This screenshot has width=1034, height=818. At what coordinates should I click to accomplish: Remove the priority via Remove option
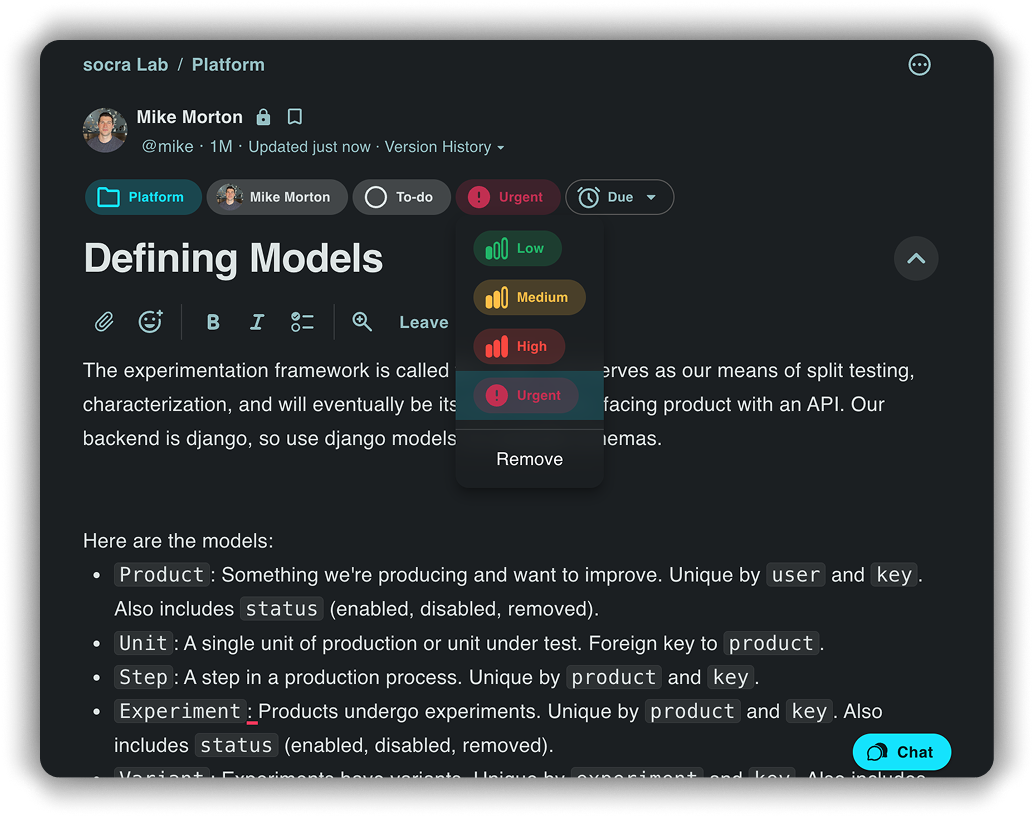tap(529, 459)
